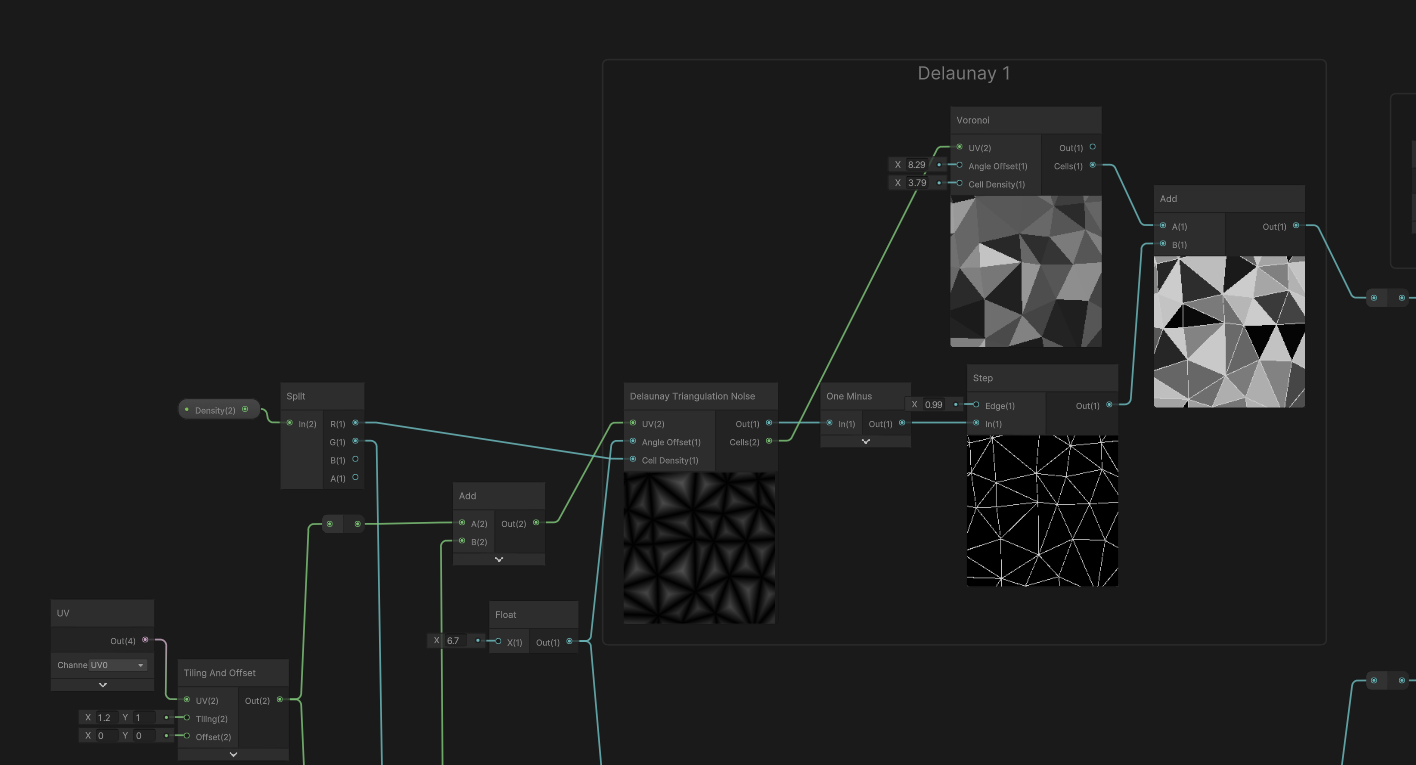Screen dimensions: 1416x765
Task: Click Delaunay Triangulation Noise Out port
Action: [768, 424]
